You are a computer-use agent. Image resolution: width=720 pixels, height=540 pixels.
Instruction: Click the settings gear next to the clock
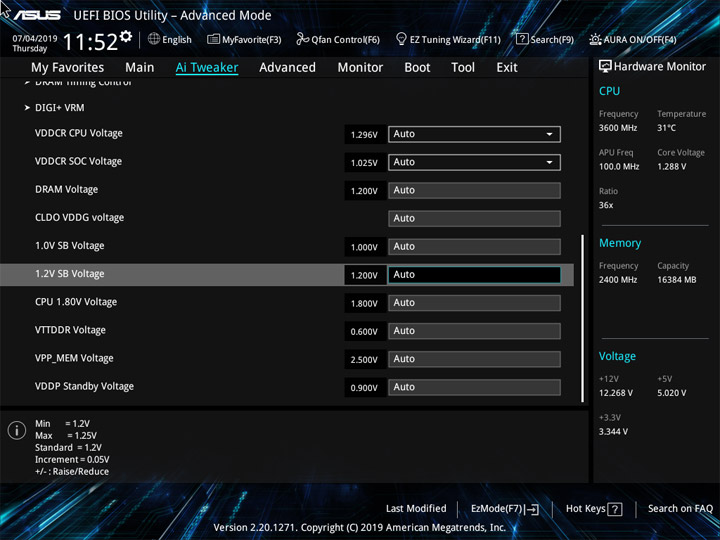point(126,36)
